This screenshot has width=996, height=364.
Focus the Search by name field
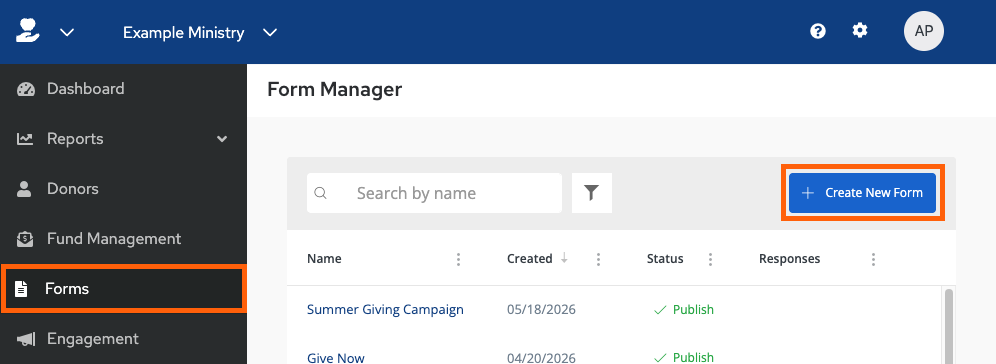pyautogui.click(x=434, y=193)
